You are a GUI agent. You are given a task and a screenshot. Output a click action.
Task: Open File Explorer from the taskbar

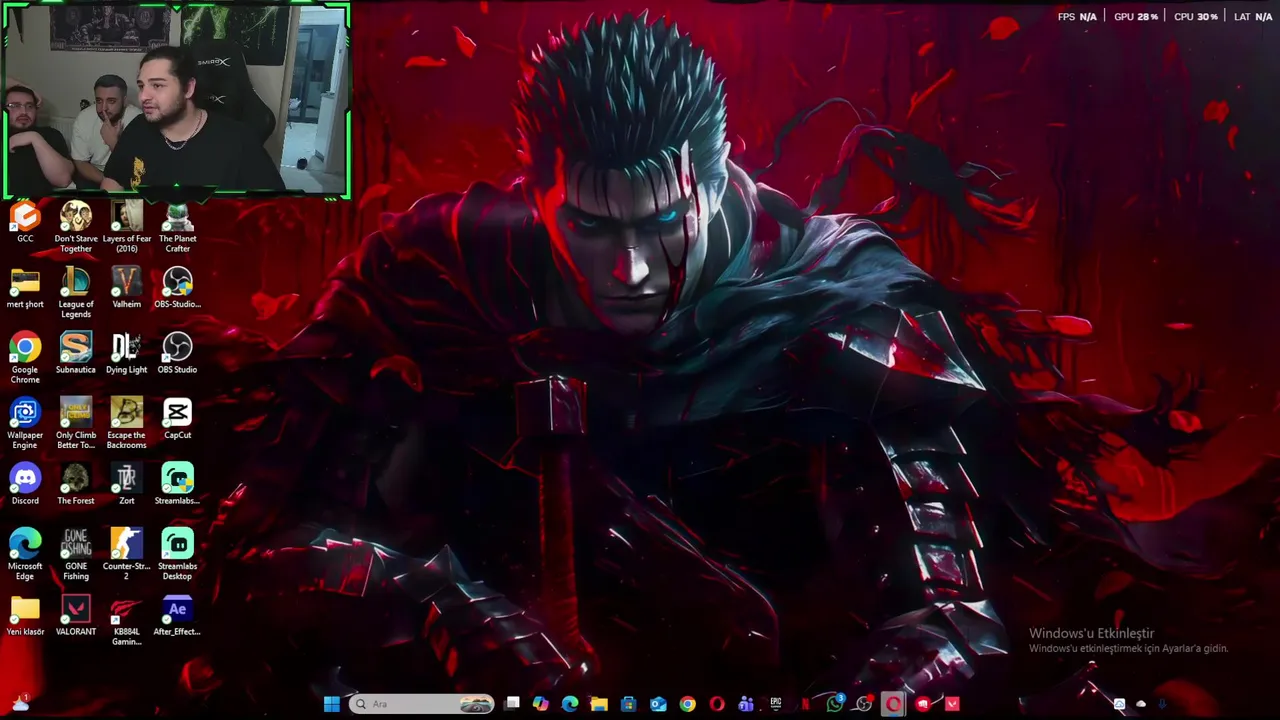tap(599, 704)
